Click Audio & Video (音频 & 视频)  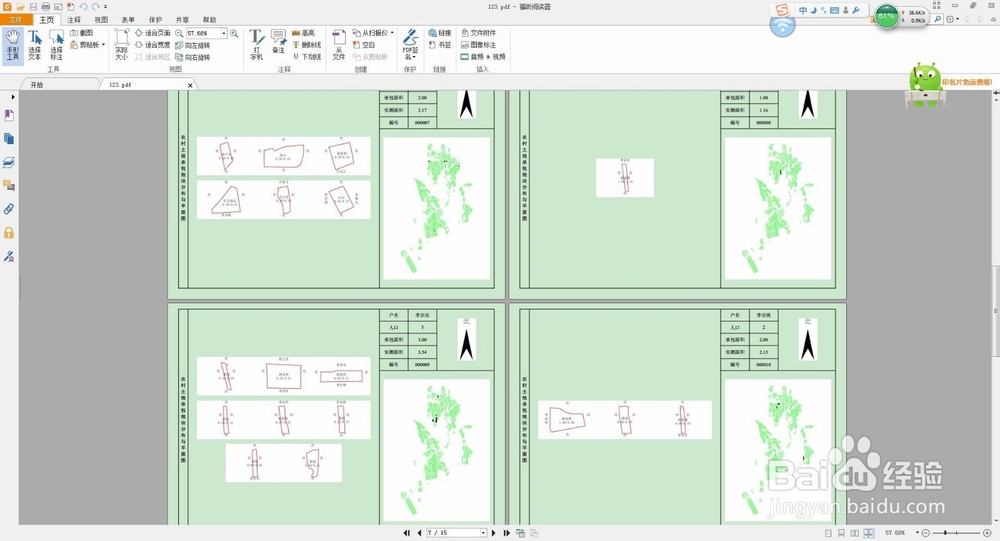483,57
